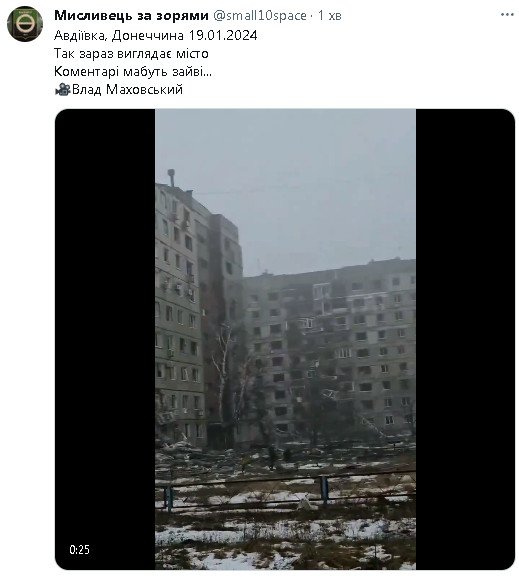This screenshot has width=519, height=577.
Task: Play the embedded Avdiivka video
Action: tap(285, 339)
